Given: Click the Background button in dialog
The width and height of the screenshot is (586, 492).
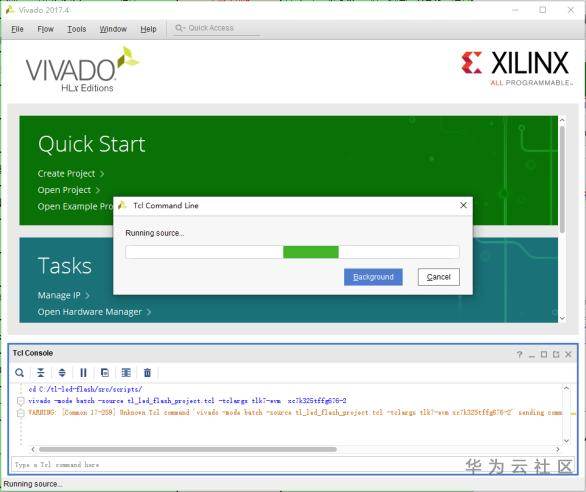Looking at the screenshot, I should 373,277.
